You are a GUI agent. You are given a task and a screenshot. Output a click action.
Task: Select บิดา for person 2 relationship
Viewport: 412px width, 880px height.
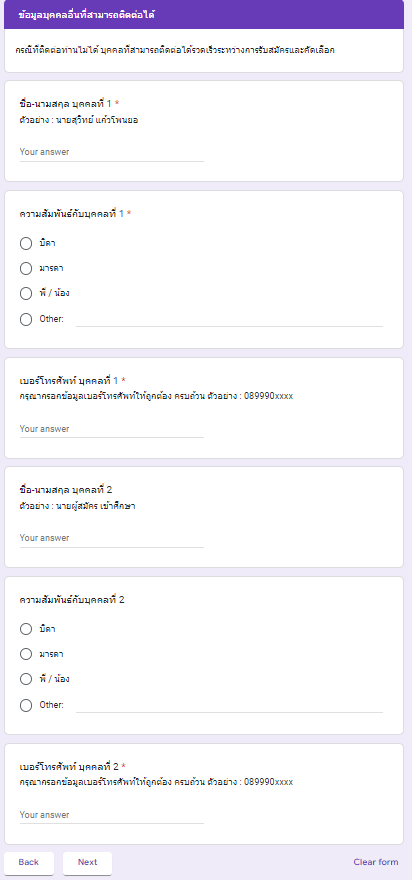[26, 629]
